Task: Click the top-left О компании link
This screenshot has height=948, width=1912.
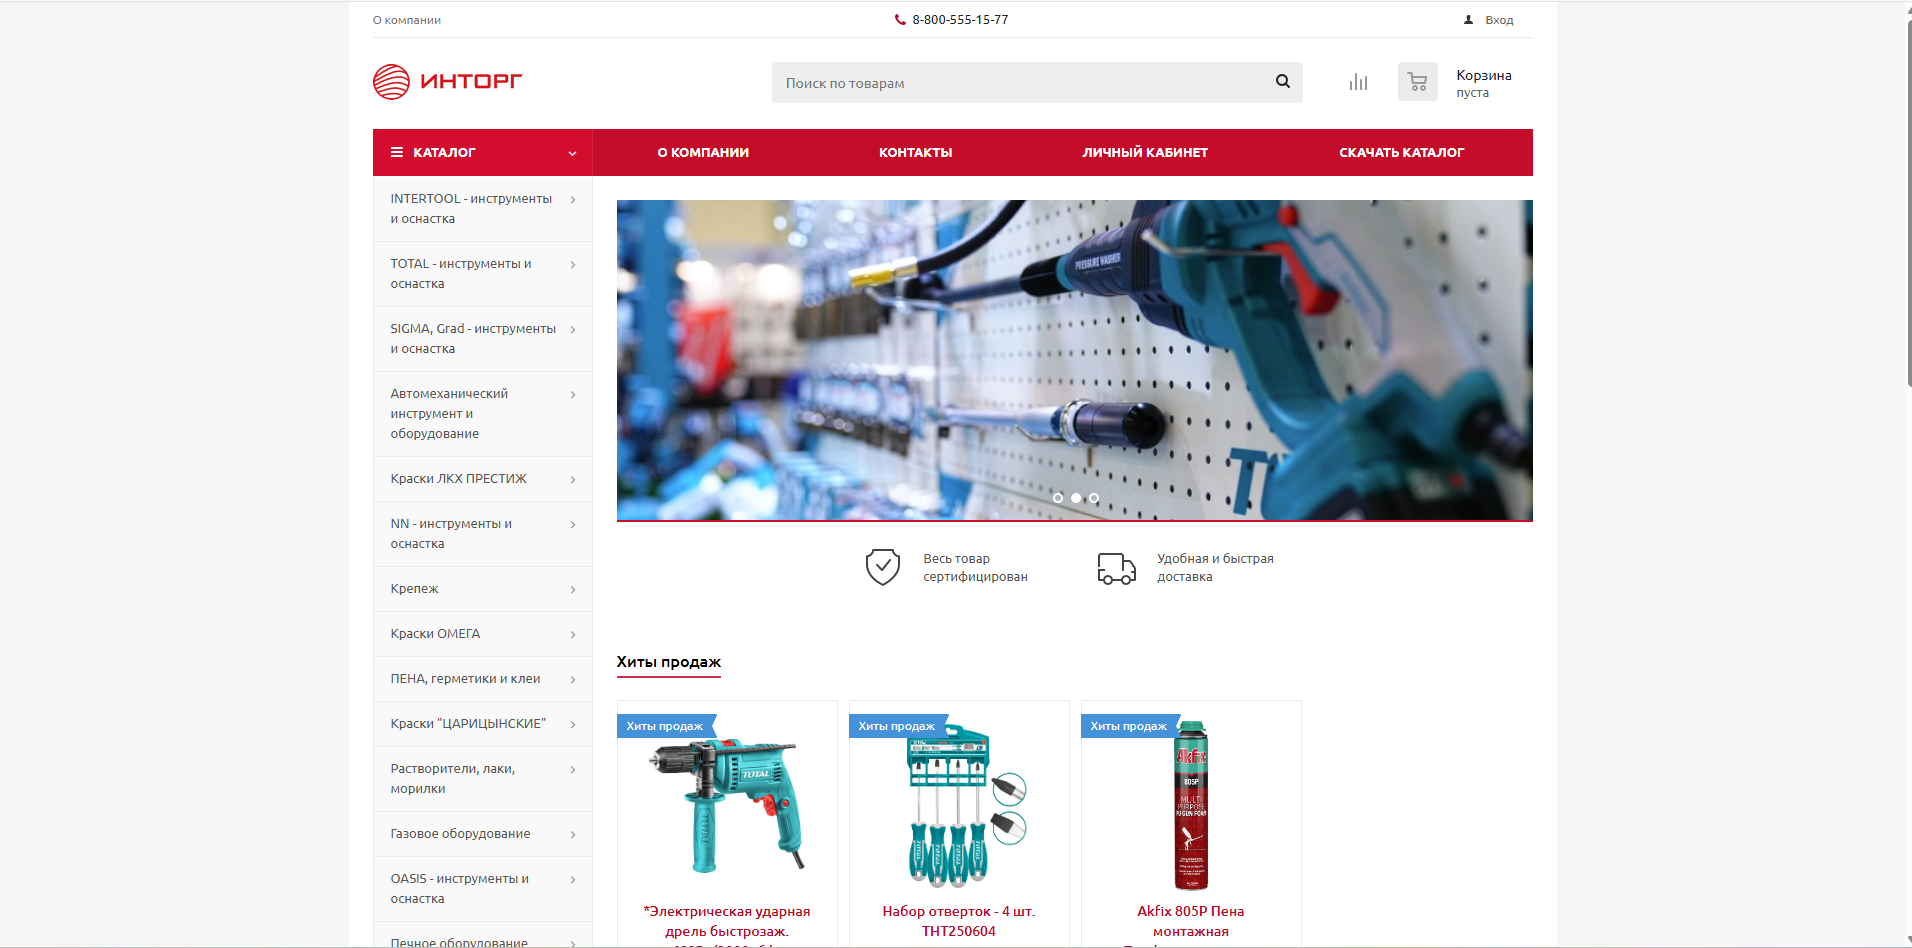Action: 407,20
